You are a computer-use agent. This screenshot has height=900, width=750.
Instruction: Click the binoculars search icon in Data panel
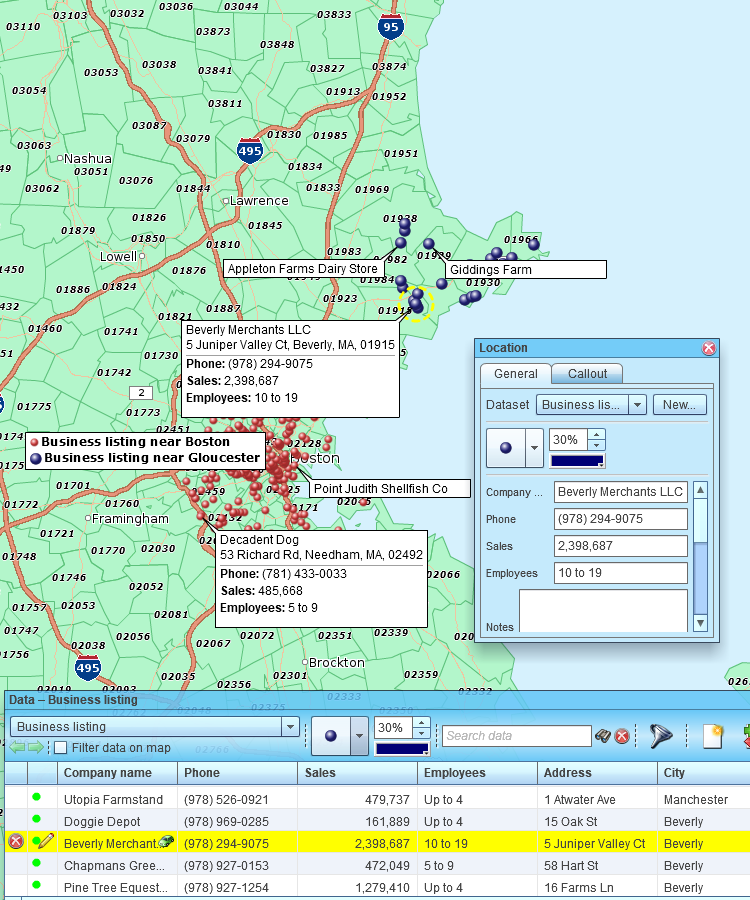tap(603, 736)
